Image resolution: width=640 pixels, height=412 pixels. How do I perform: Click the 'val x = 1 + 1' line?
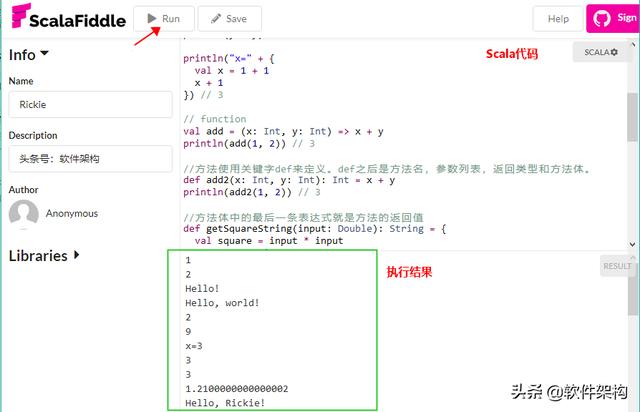[232, 71]
